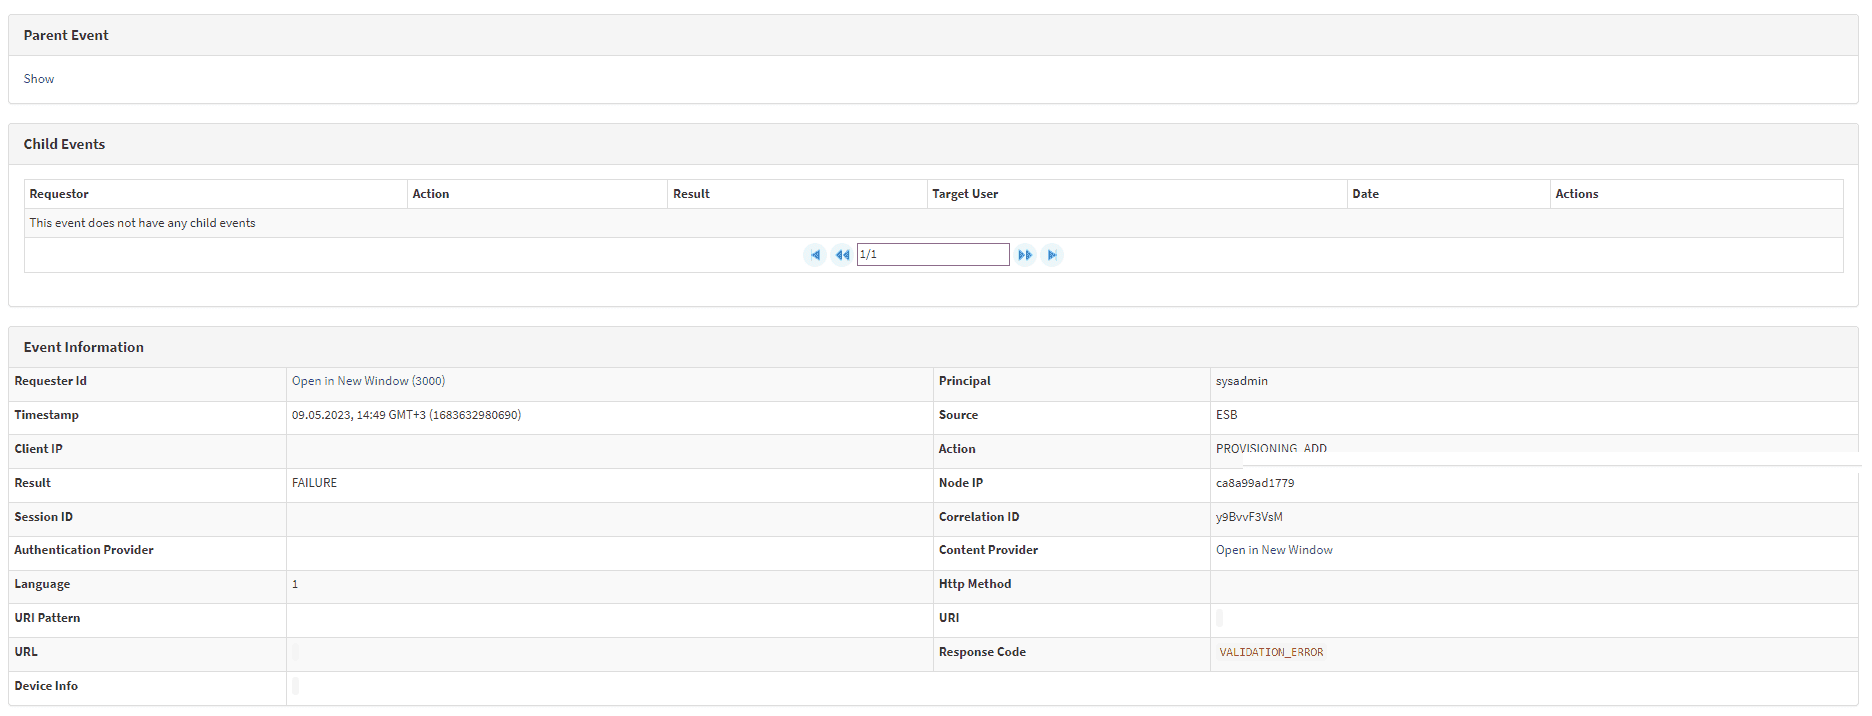
Task: Click the FAILURE result value
Action: coord(314,483)
